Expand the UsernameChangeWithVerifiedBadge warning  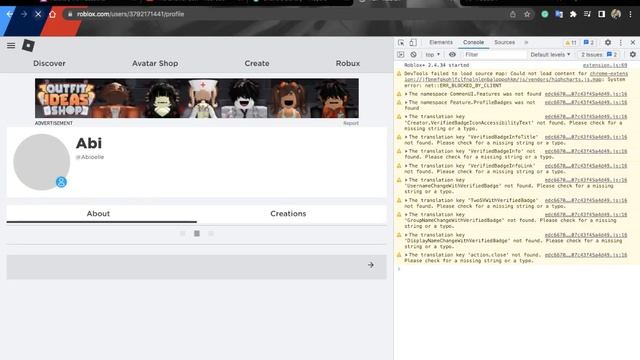point(406,180)
